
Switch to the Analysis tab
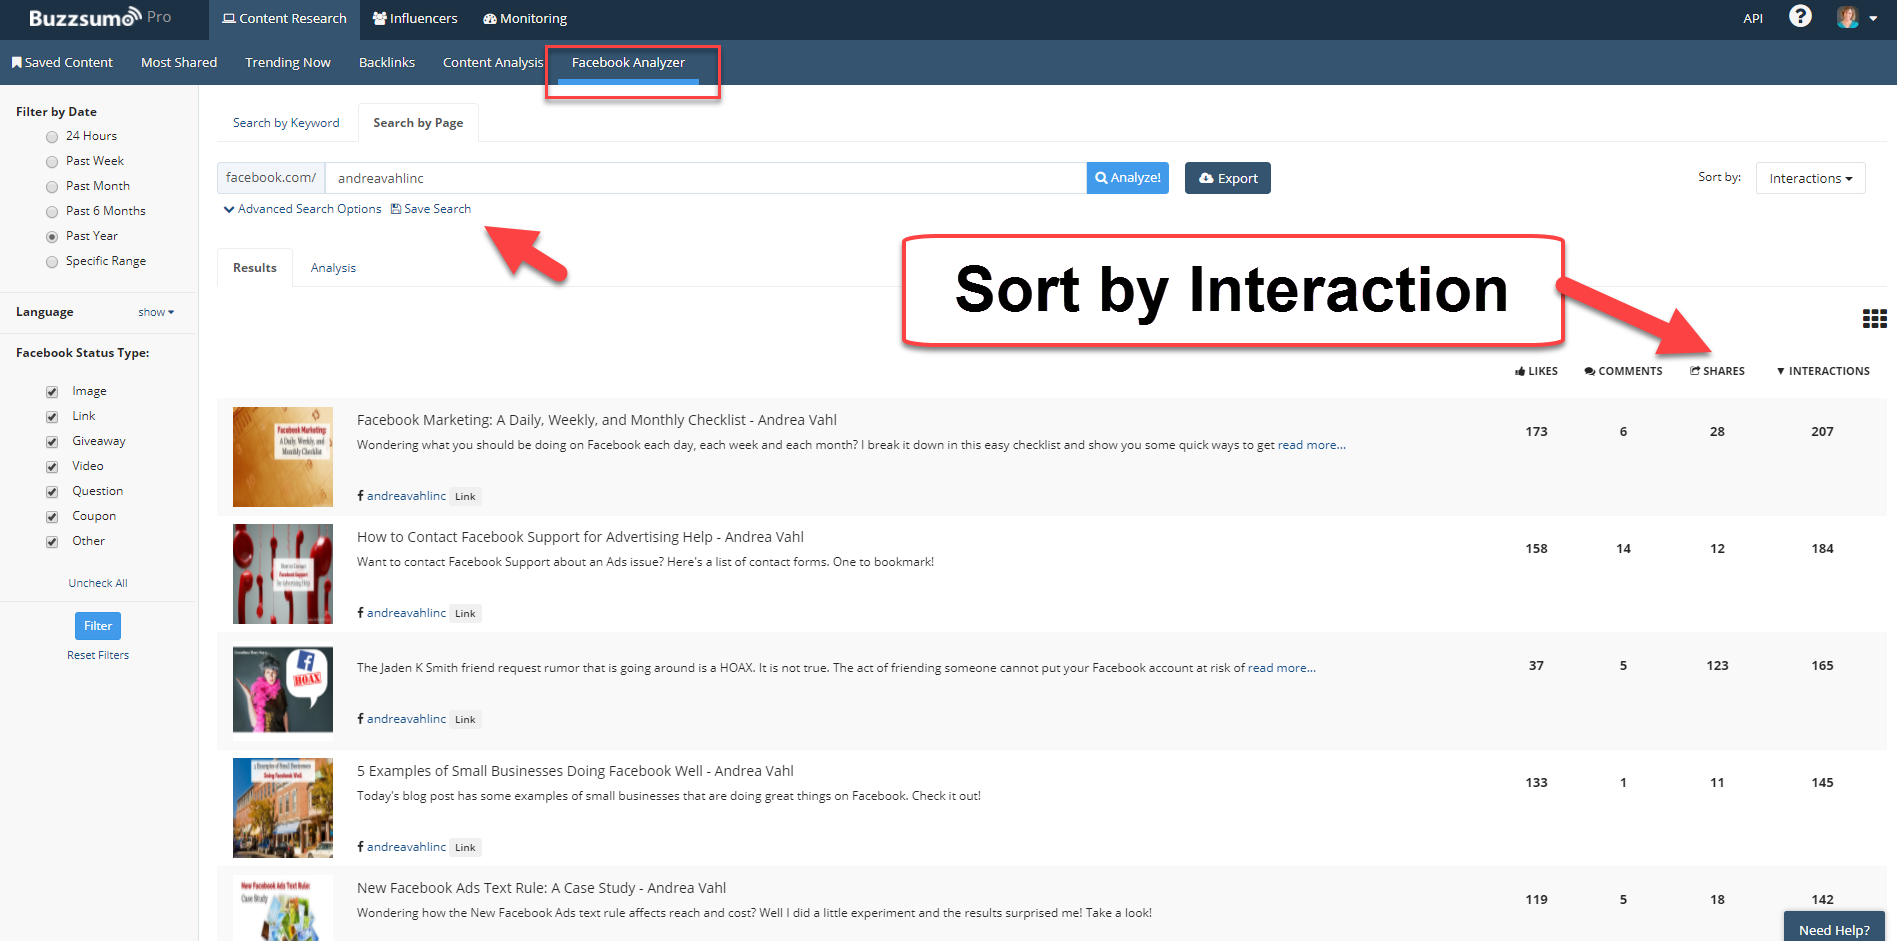pos(333,268)
